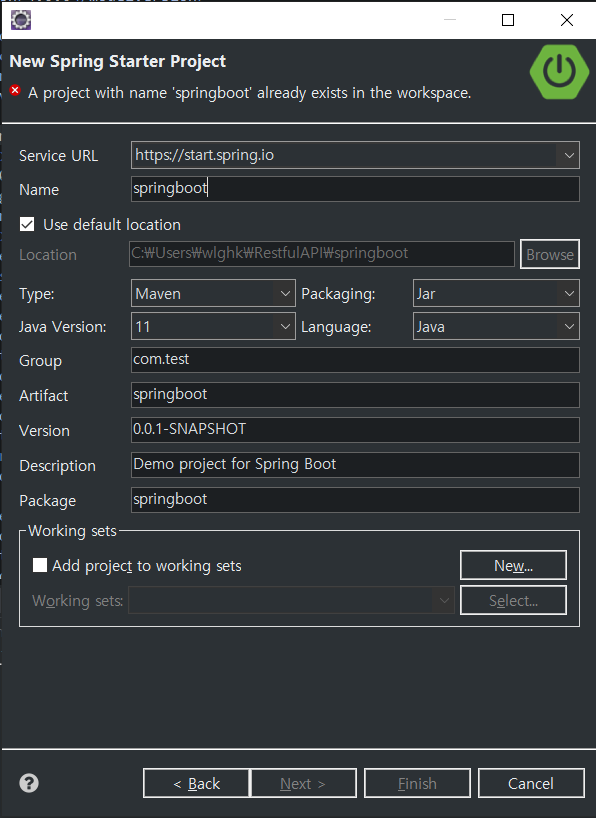
Task: Open the Type dropdown showing Maven
Action: [x=285, y=294]
